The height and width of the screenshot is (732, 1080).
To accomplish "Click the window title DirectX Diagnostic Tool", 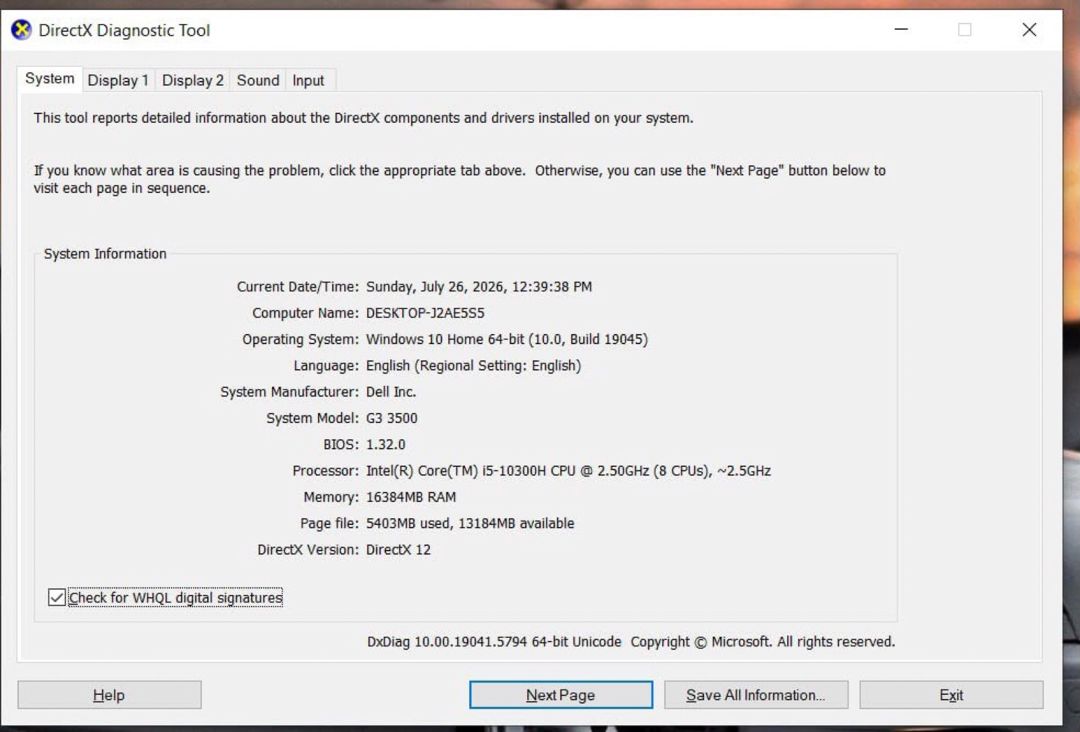I will (x=124, y=30).
